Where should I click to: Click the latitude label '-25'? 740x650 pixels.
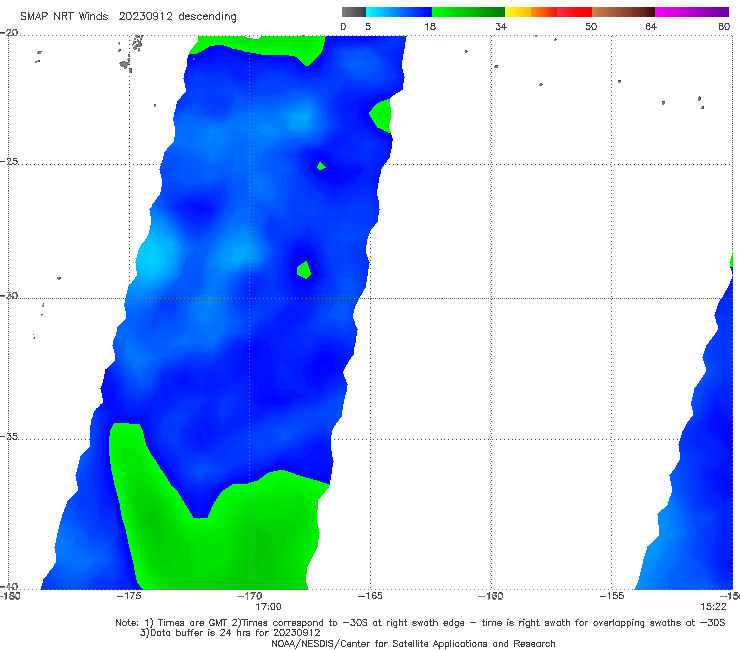[x=9, y=161]
